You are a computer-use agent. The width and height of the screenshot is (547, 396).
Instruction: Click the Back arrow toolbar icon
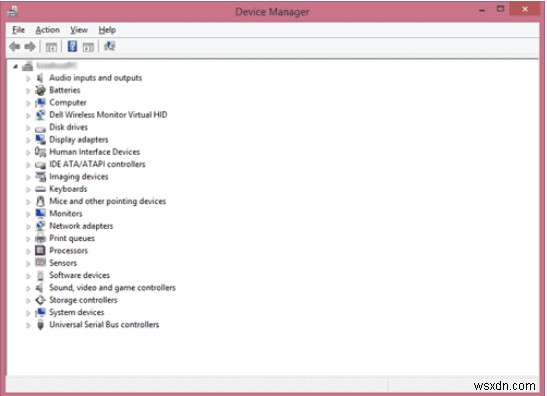coord(15,46)
